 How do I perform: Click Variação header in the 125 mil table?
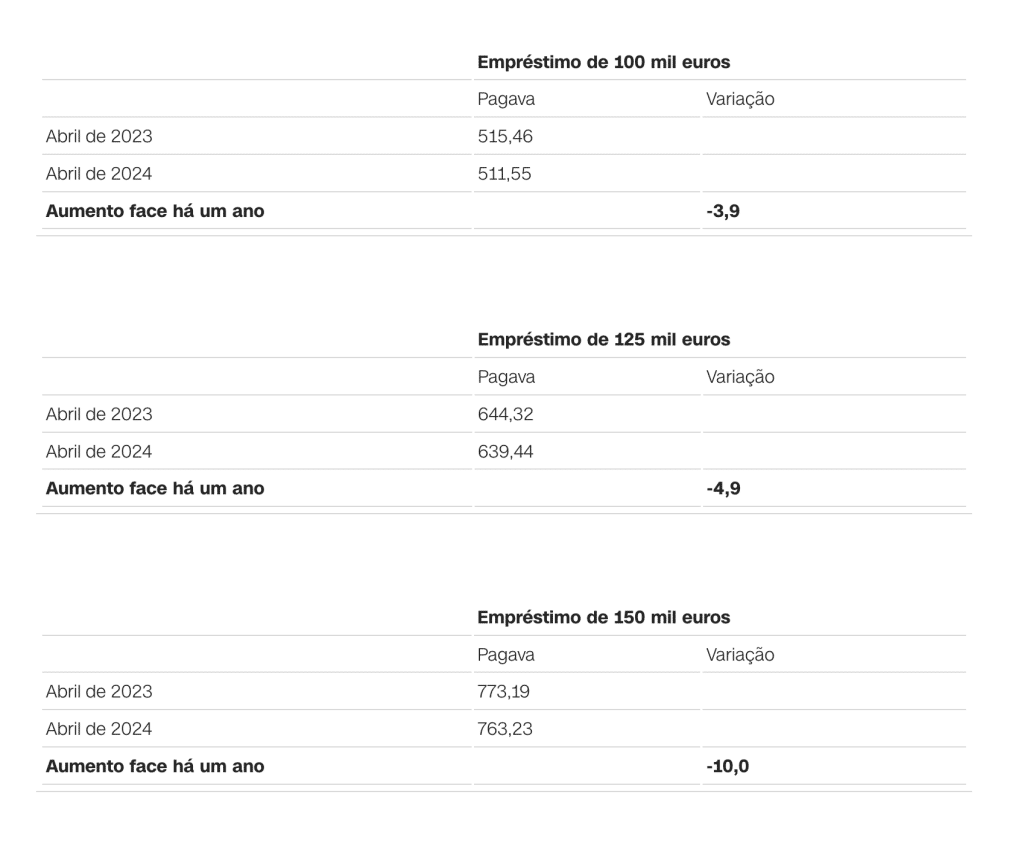(x=740, y=377)
